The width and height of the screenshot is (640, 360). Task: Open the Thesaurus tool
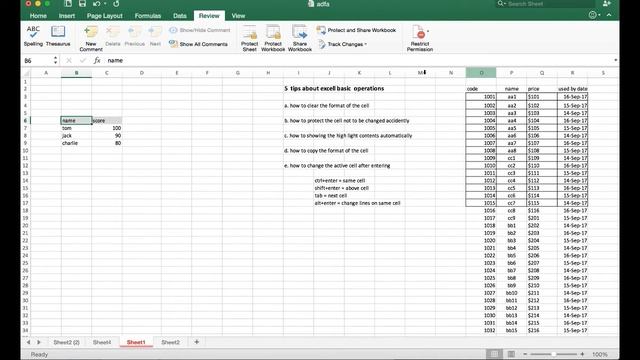[58, 36]
